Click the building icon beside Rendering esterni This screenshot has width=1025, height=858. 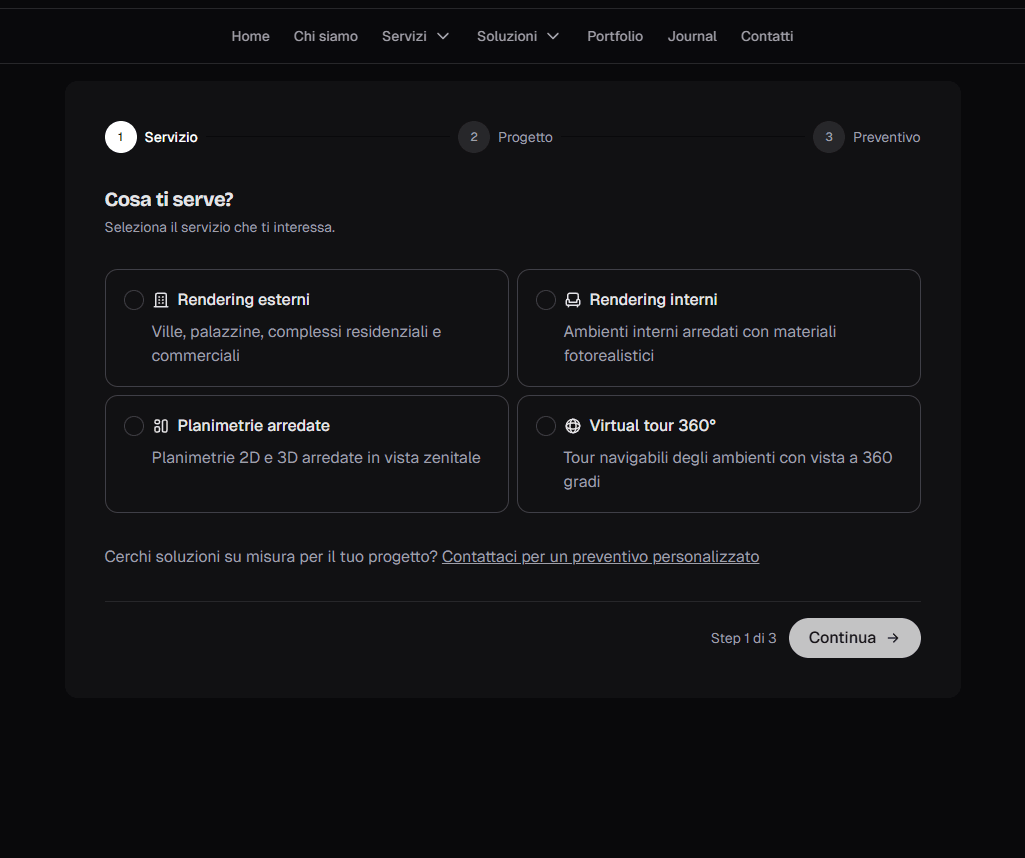161,300
